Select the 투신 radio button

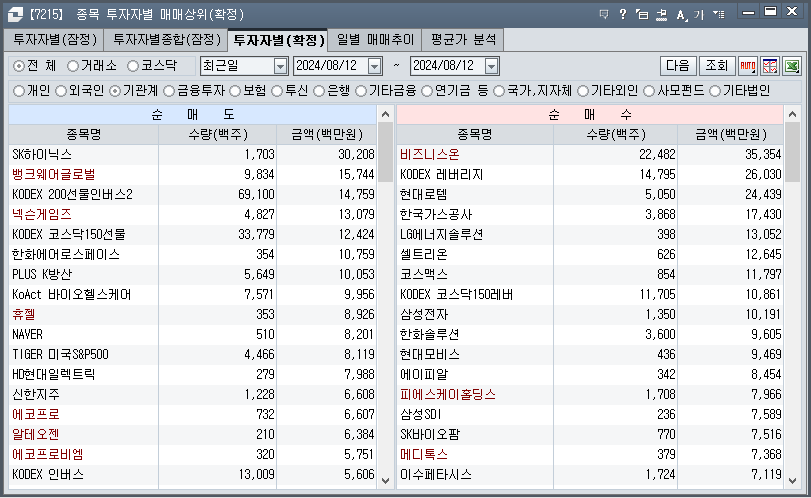277,91
